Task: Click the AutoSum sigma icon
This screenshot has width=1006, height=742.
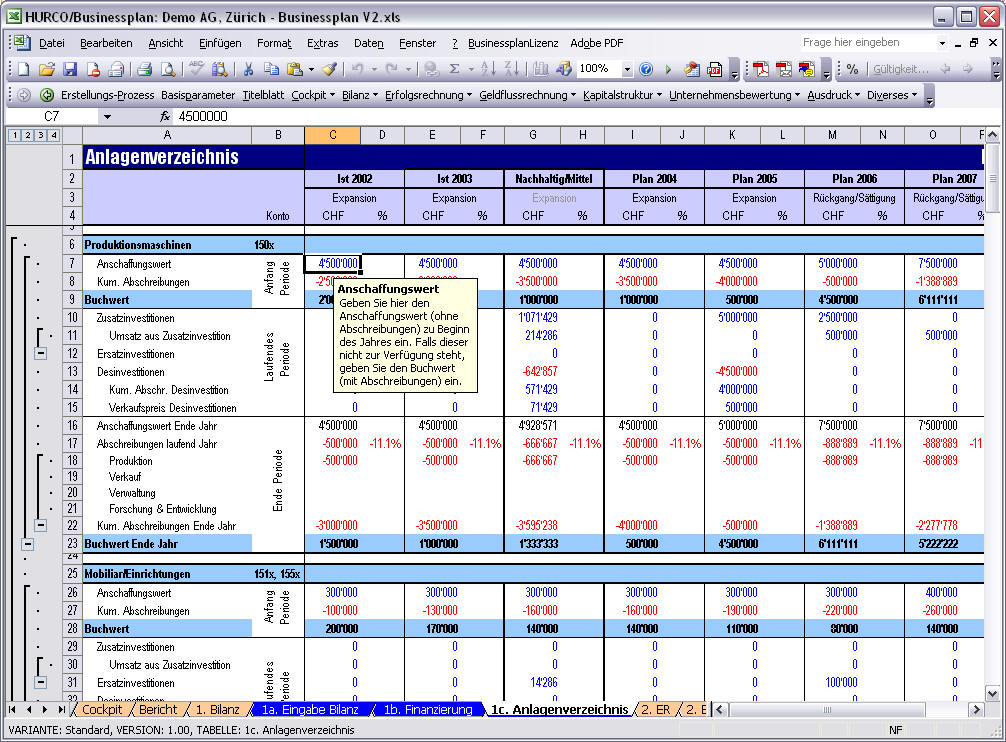Action: [454, 69]
